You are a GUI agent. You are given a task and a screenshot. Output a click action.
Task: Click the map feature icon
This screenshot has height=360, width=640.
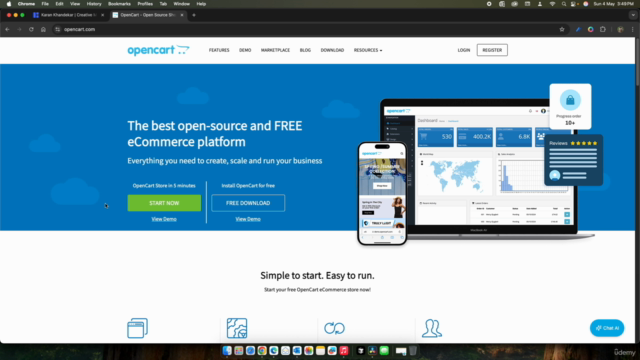pos(237,328)
